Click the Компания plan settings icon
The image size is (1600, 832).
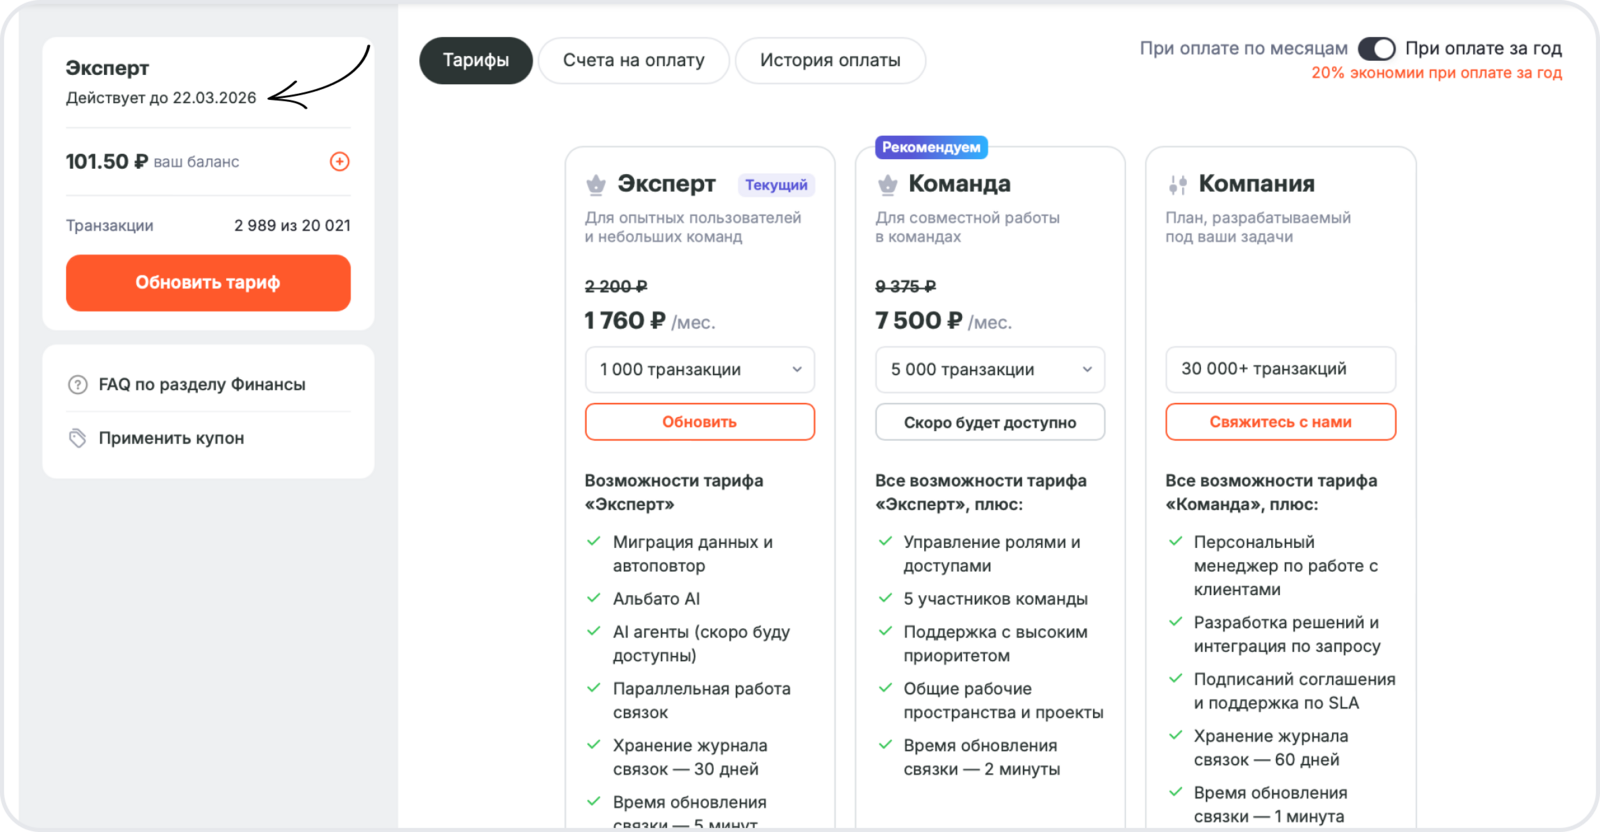[x=1177, y=185]
